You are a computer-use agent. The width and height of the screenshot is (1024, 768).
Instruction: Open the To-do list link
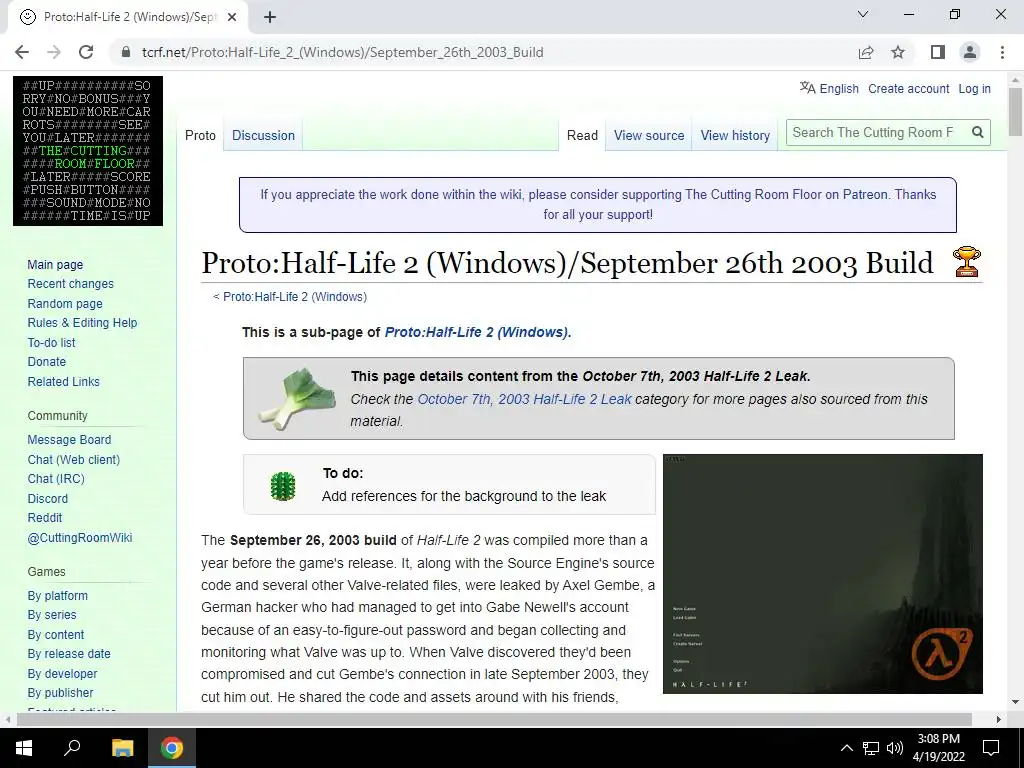51,342
